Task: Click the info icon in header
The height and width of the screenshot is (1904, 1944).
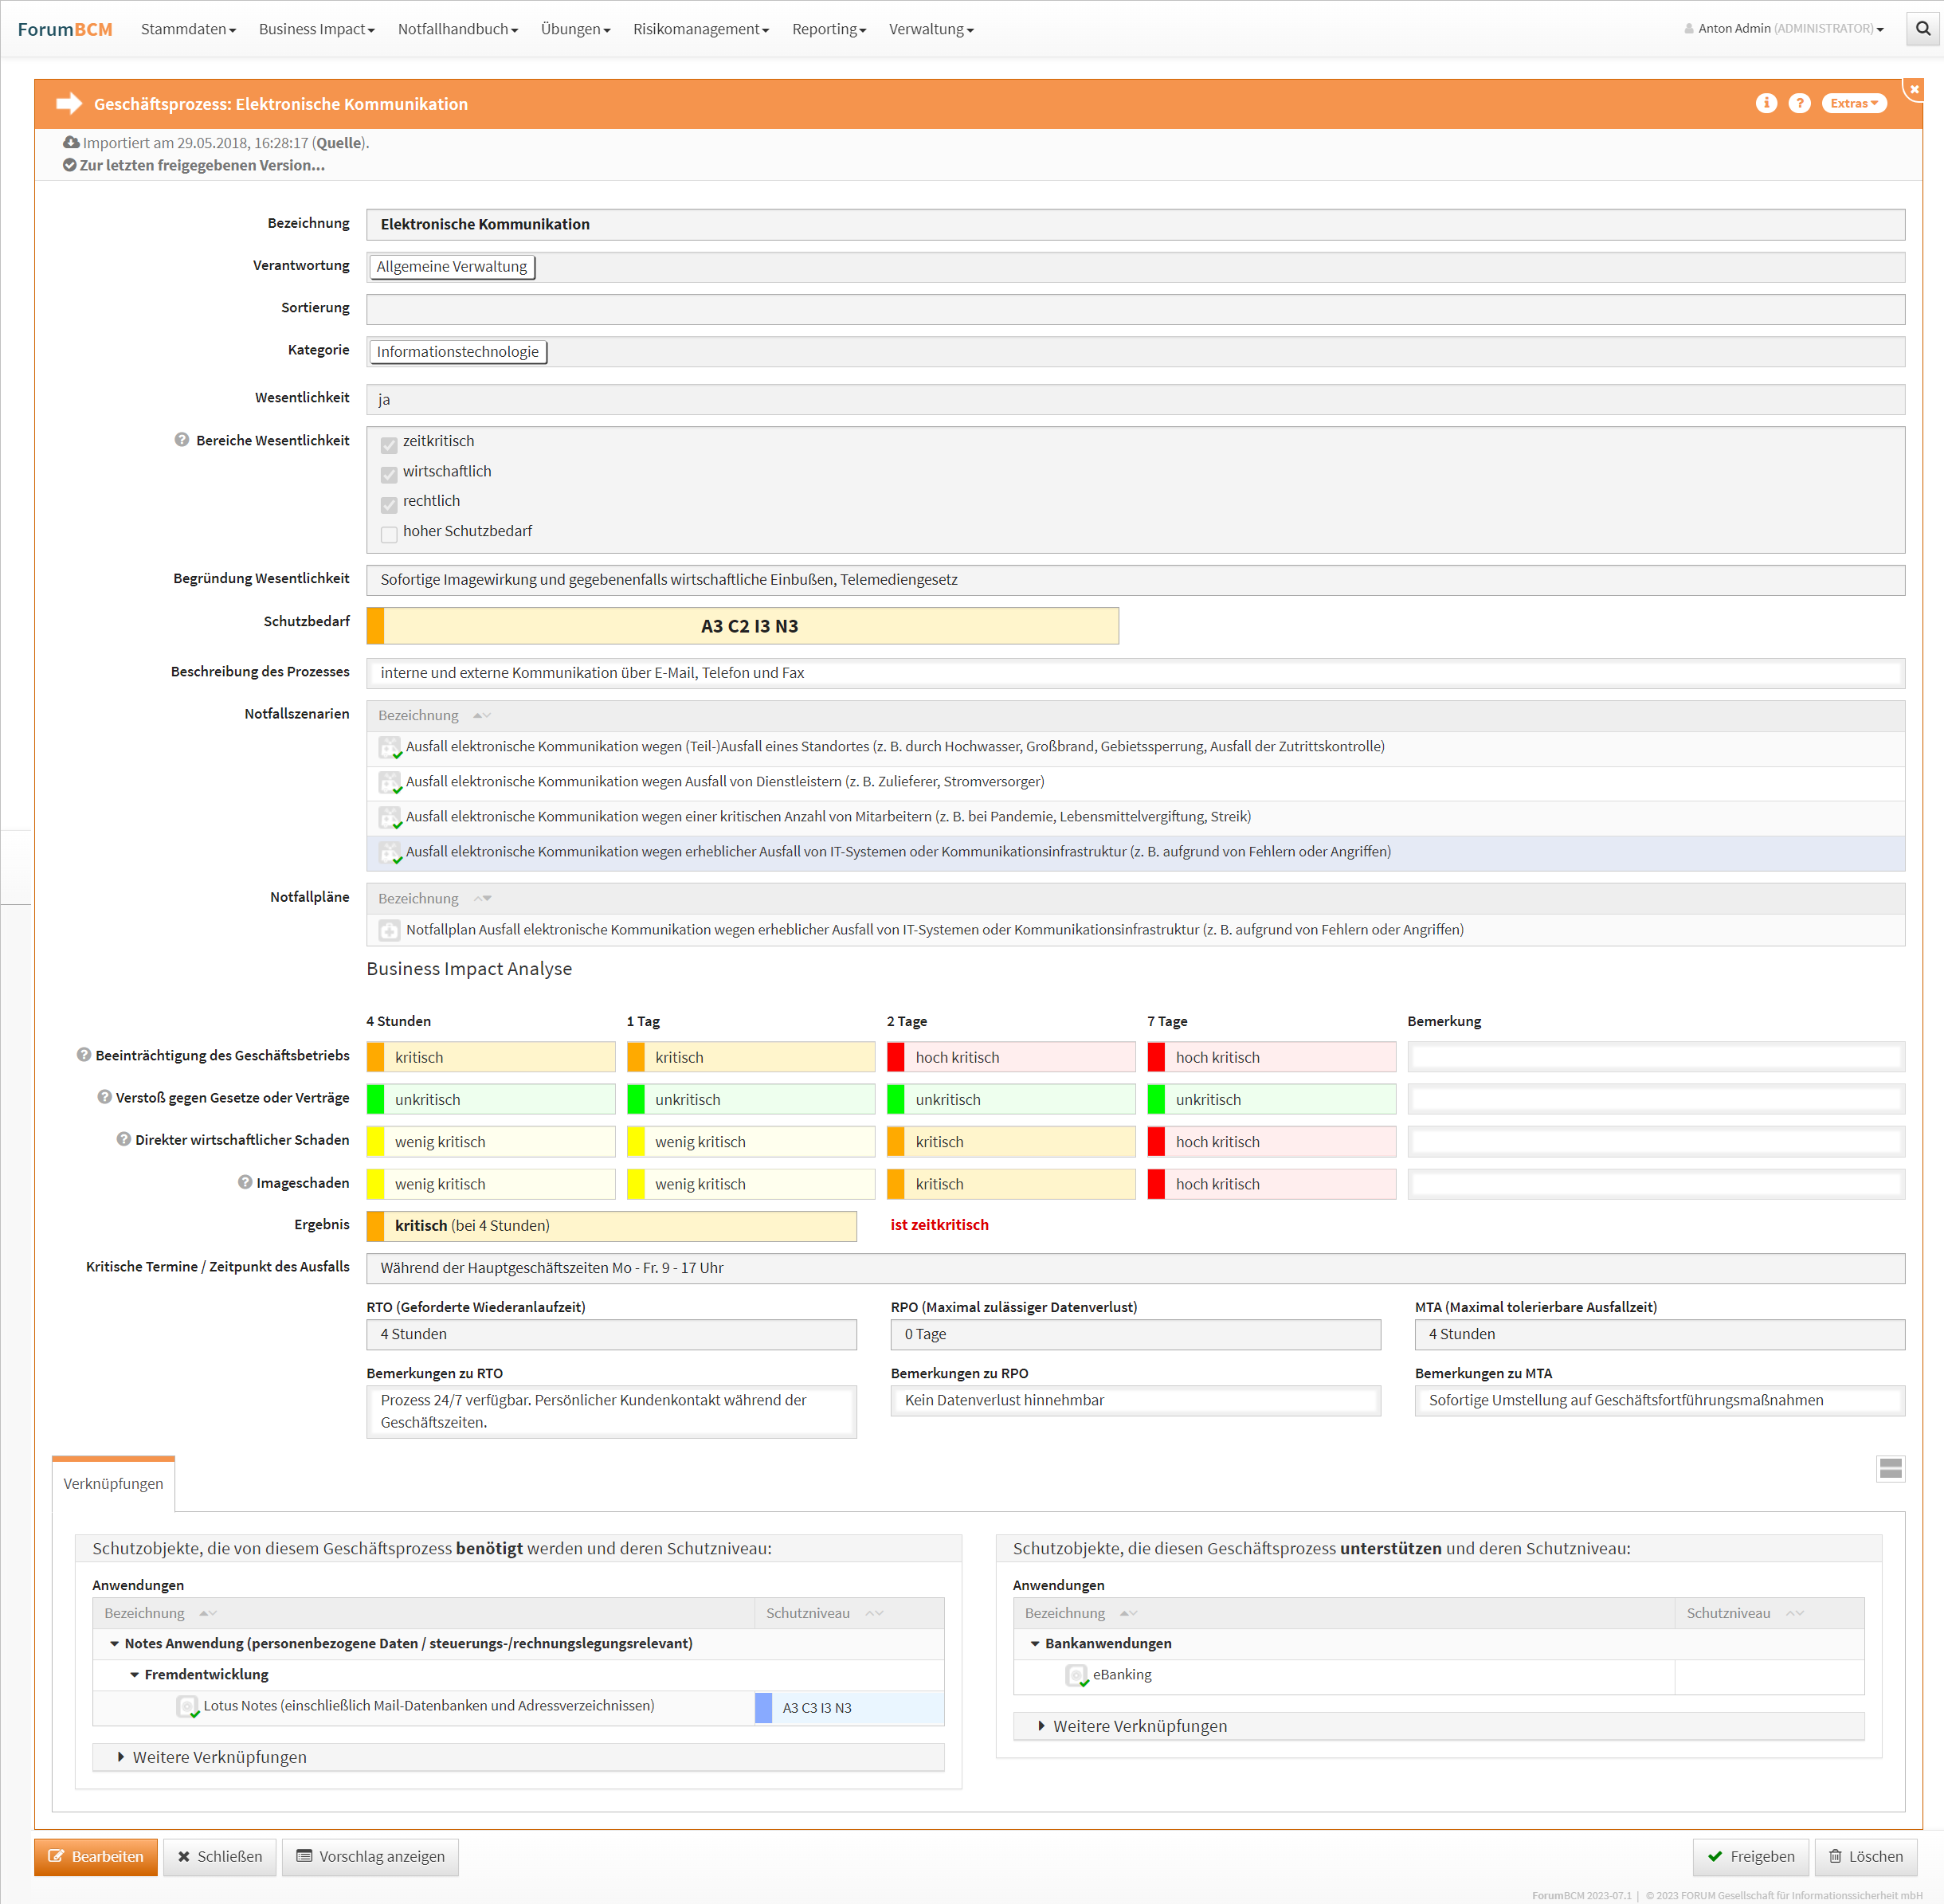Action: (1766, 103)
